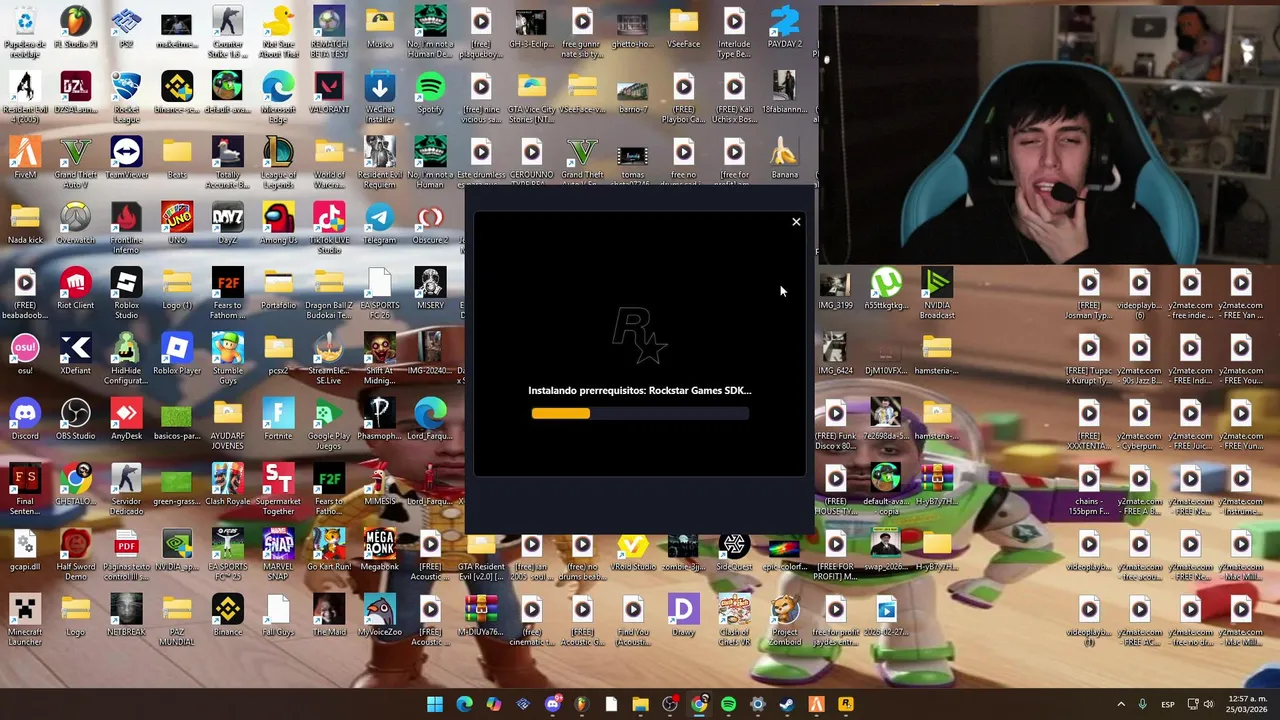Click the Telegram desktop icon
This screenshot has height=720, width=1280.
pos(380,224)
